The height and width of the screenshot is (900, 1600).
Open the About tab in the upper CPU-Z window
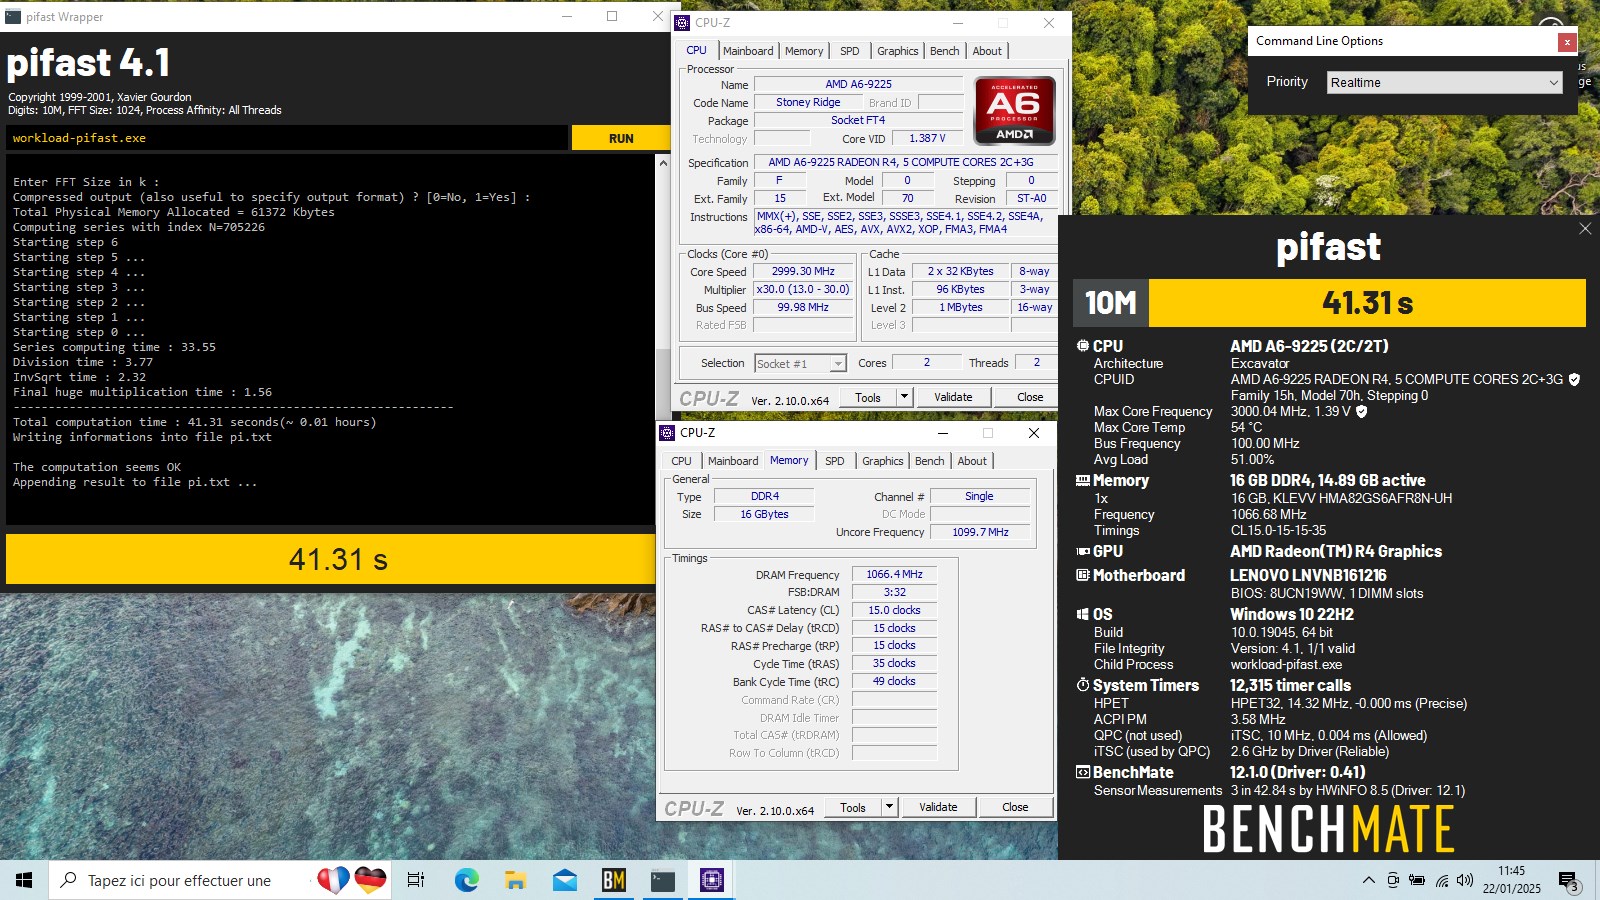[x=987, y=51]
